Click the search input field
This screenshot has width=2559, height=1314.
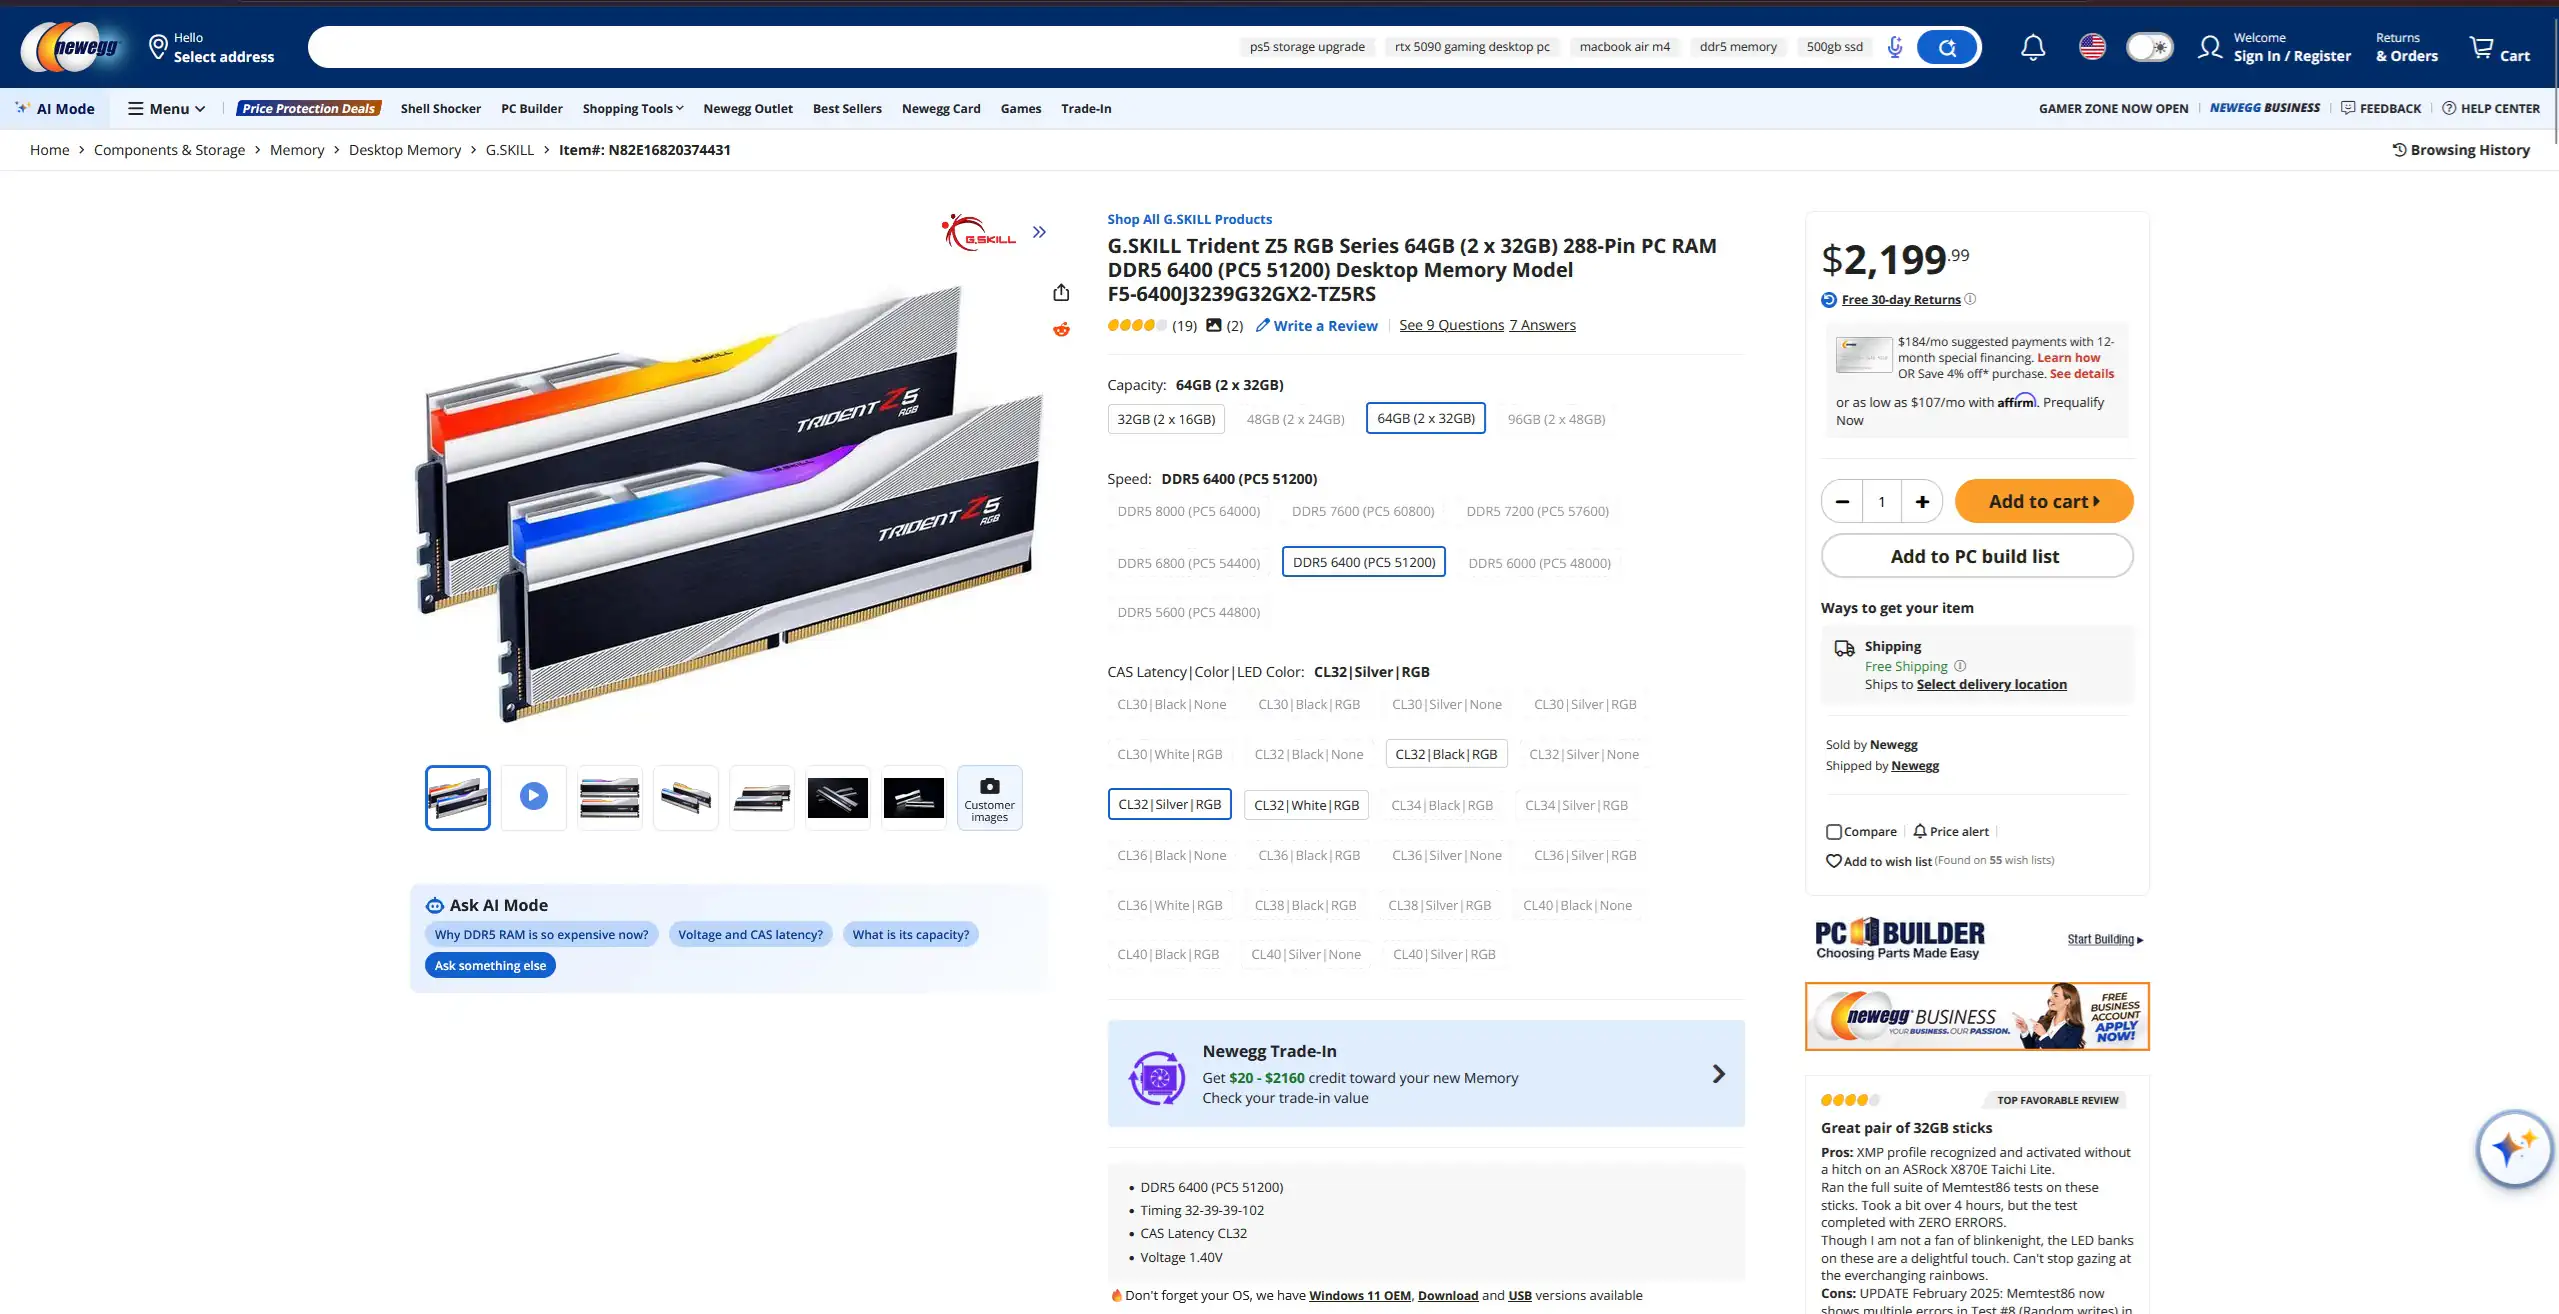pos(770,47)
